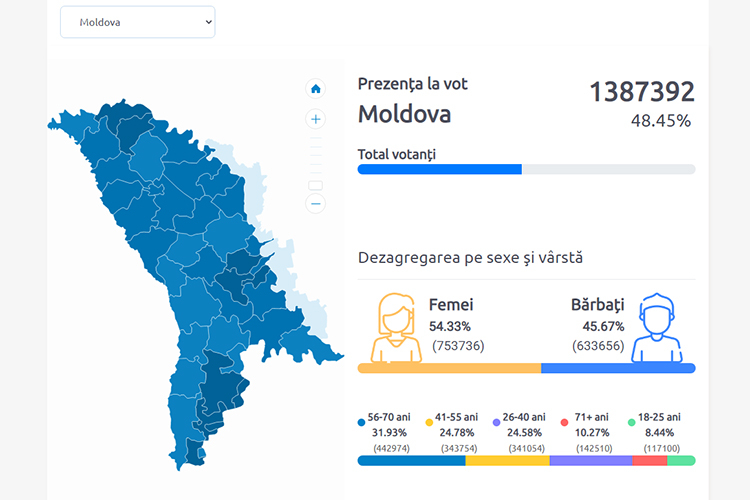
Task: Zoom out on the map with minus
Action: click(316, 204)
